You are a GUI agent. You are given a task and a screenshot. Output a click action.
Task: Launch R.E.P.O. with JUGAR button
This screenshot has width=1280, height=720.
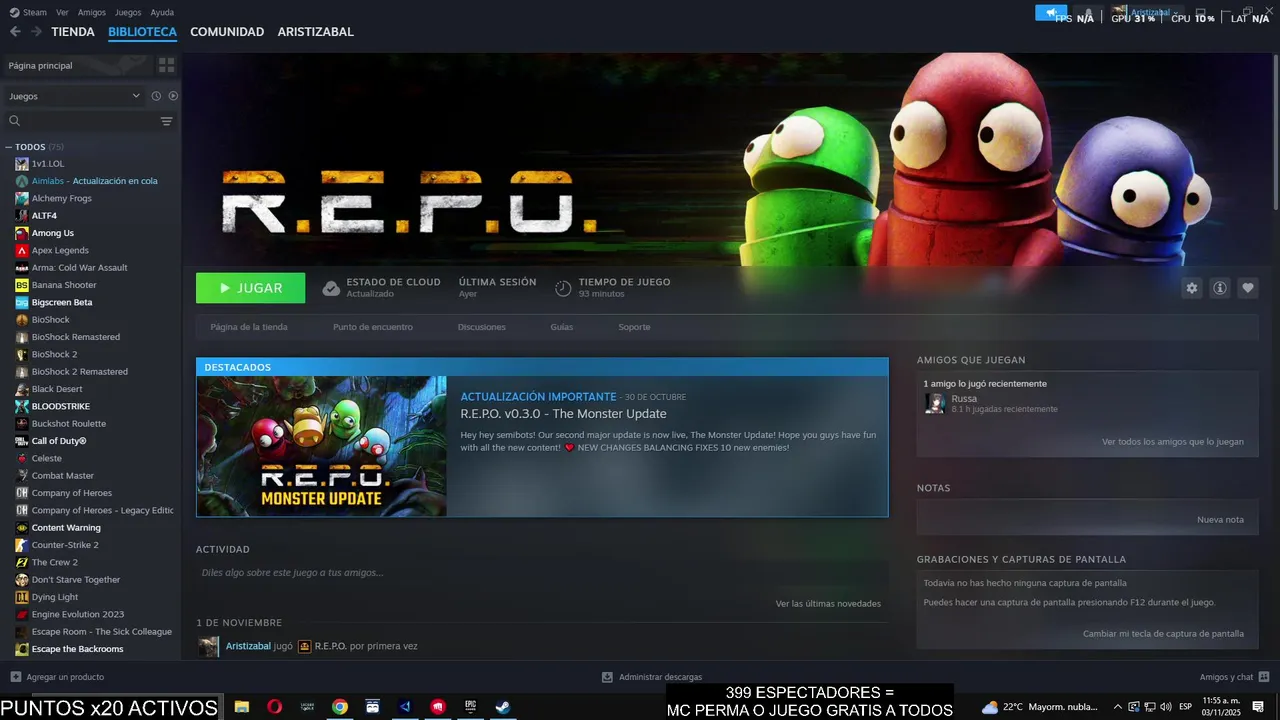click(x=251, y=288)
